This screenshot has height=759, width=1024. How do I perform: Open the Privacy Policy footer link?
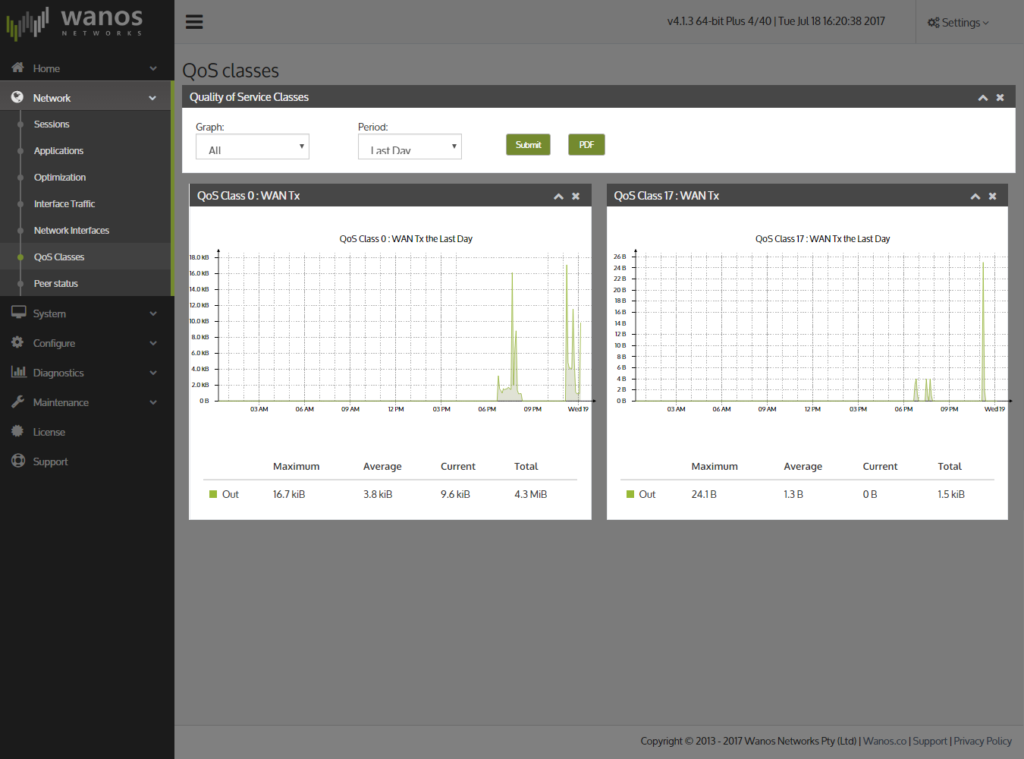point(982,741)
